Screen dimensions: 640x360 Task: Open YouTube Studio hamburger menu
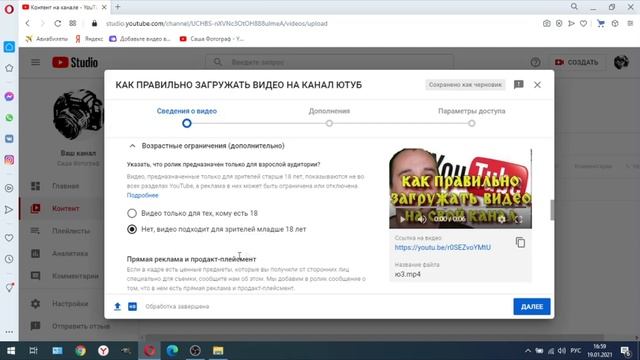[x=36, y=62]
